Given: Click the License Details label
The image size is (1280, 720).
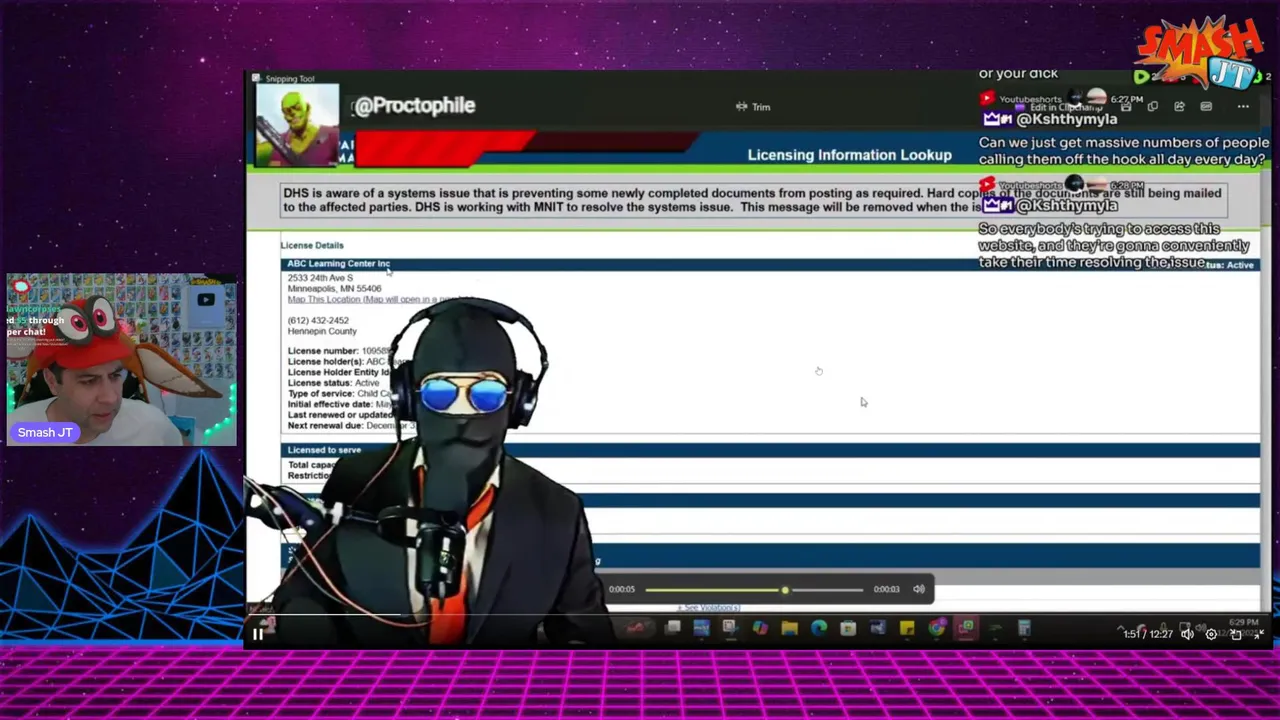Looking at the screenshot, I should [312, 245].
